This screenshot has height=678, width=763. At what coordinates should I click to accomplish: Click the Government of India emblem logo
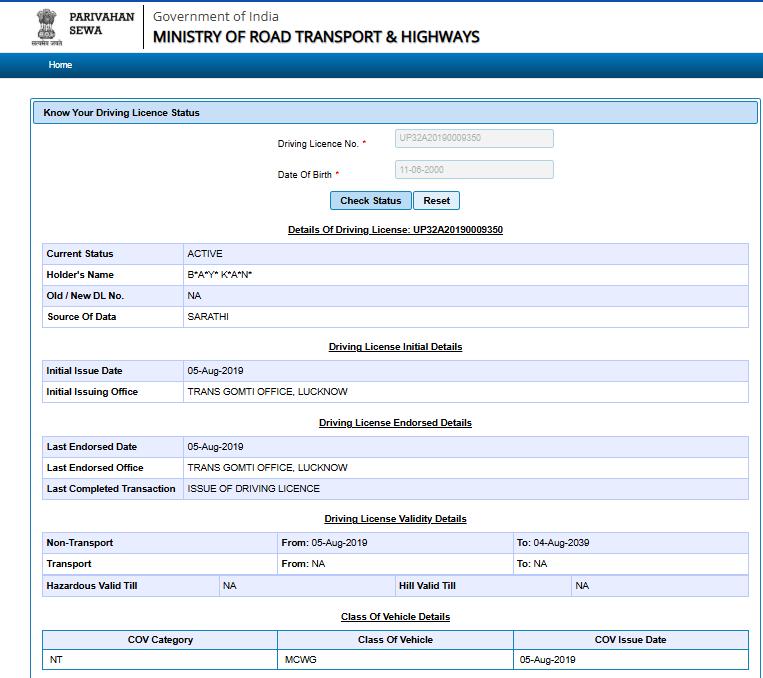click(46, 27)
